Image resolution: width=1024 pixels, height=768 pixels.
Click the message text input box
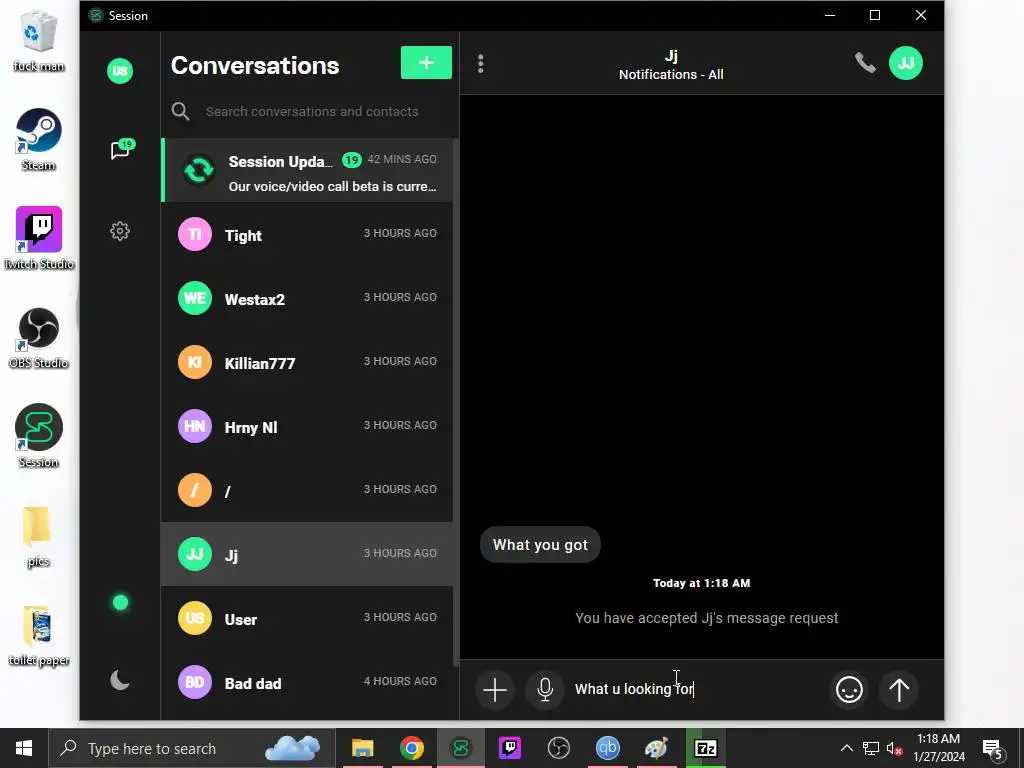tap(696, 689)
